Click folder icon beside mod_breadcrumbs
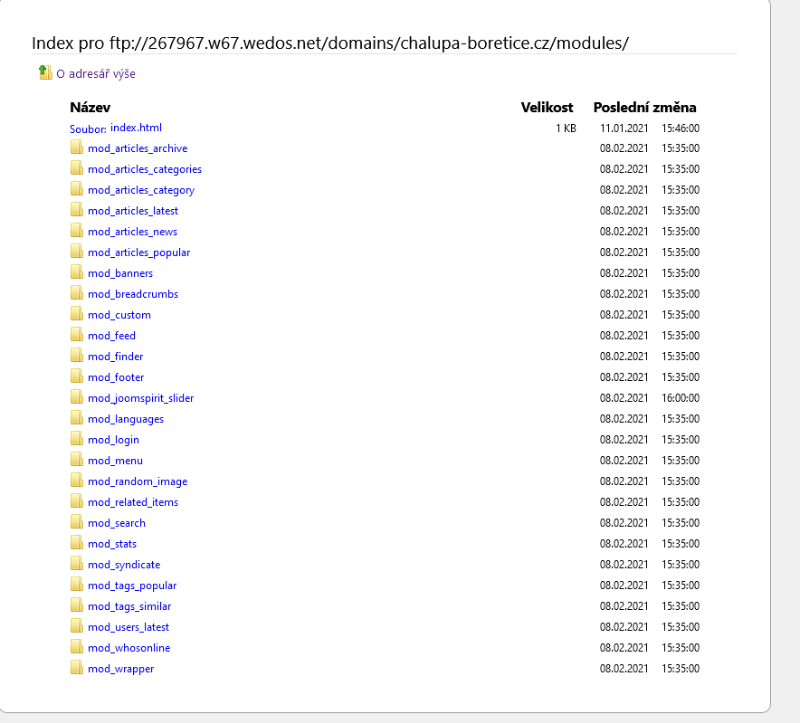 point(77,294)
